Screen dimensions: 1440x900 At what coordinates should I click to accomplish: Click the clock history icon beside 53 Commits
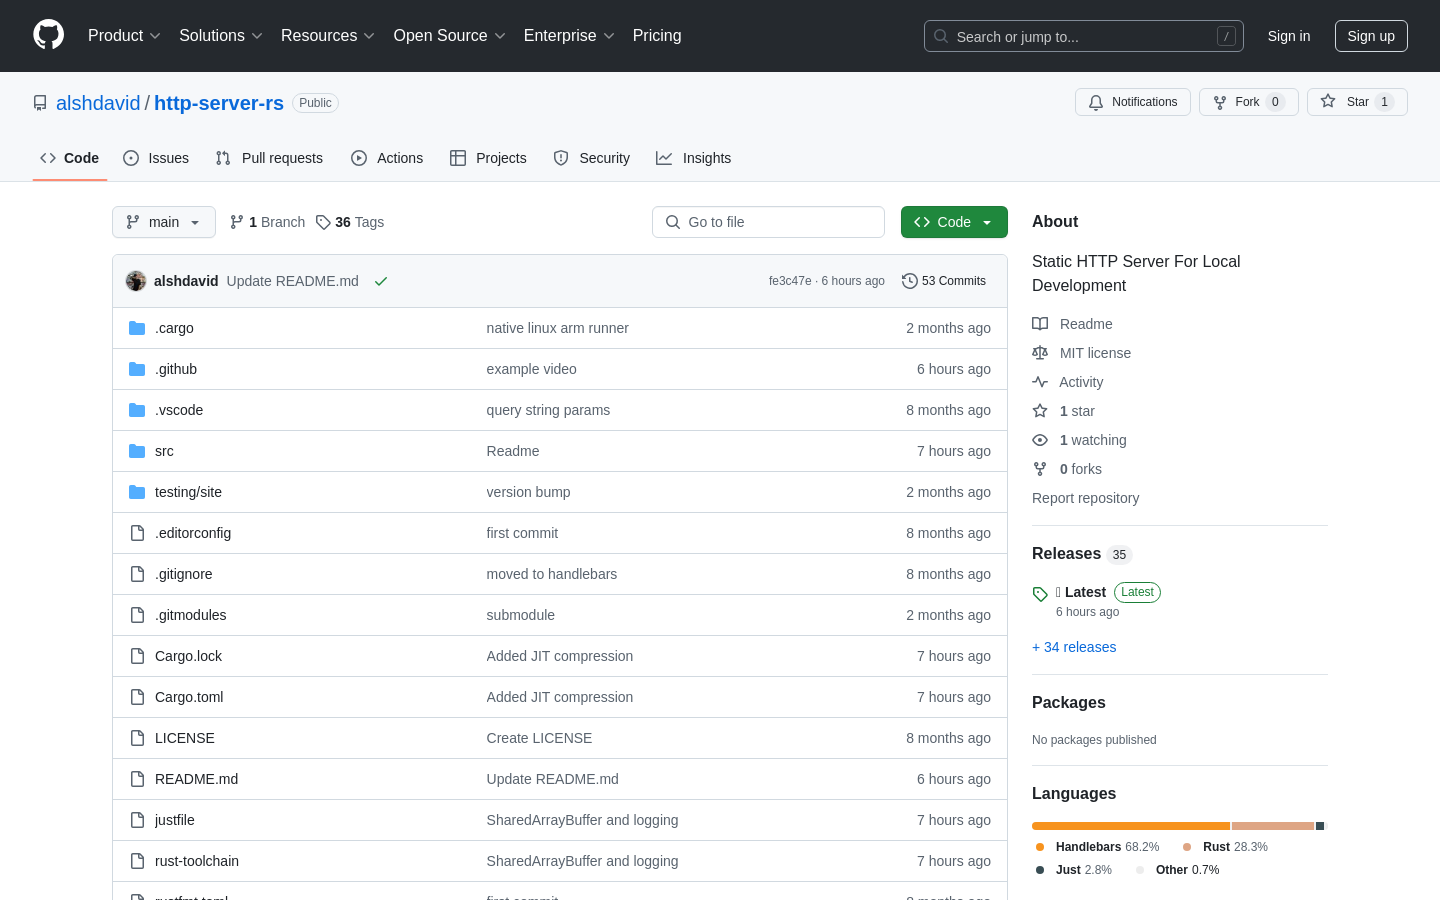[x=909, y=281]
